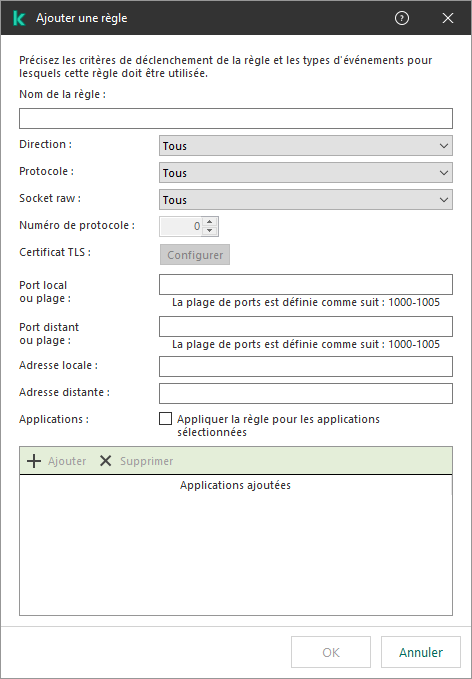Click the Port local ou plage field
Screen dimensions: 472x679
pyautogui.click(x=306, y=285)
